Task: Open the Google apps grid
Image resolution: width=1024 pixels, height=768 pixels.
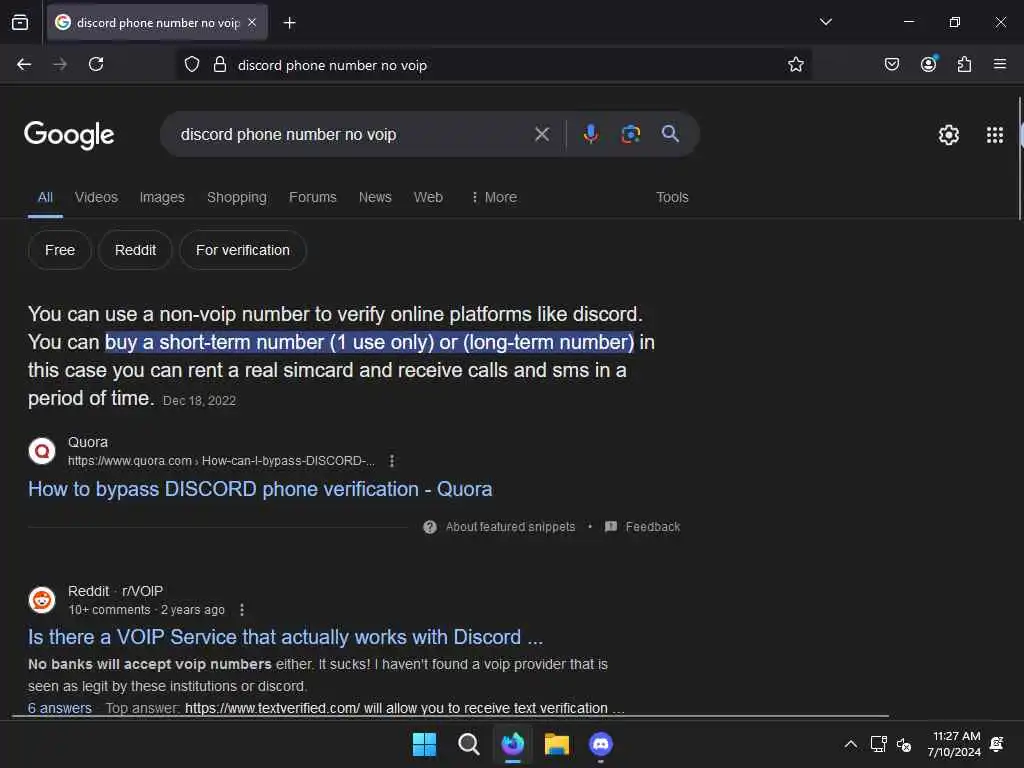Action: pos(995,135)
